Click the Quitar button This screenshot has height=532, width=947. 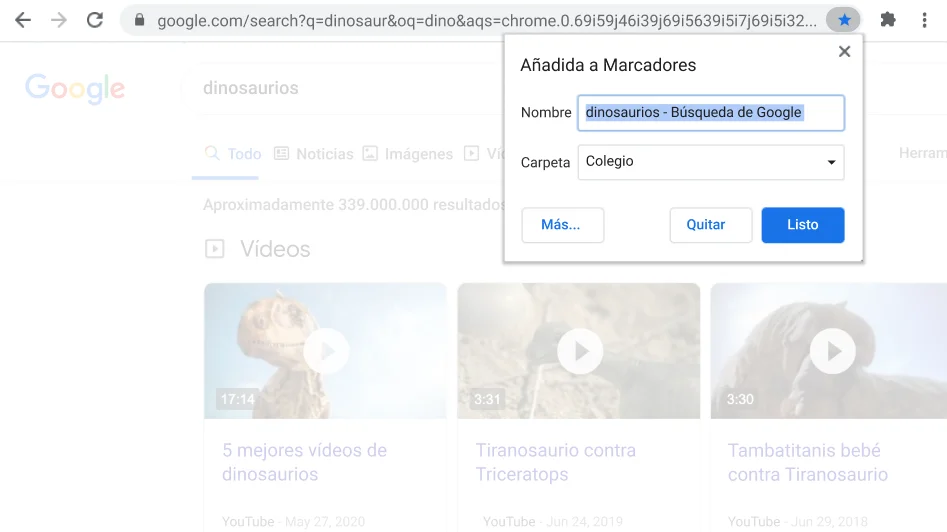[710, 225]
